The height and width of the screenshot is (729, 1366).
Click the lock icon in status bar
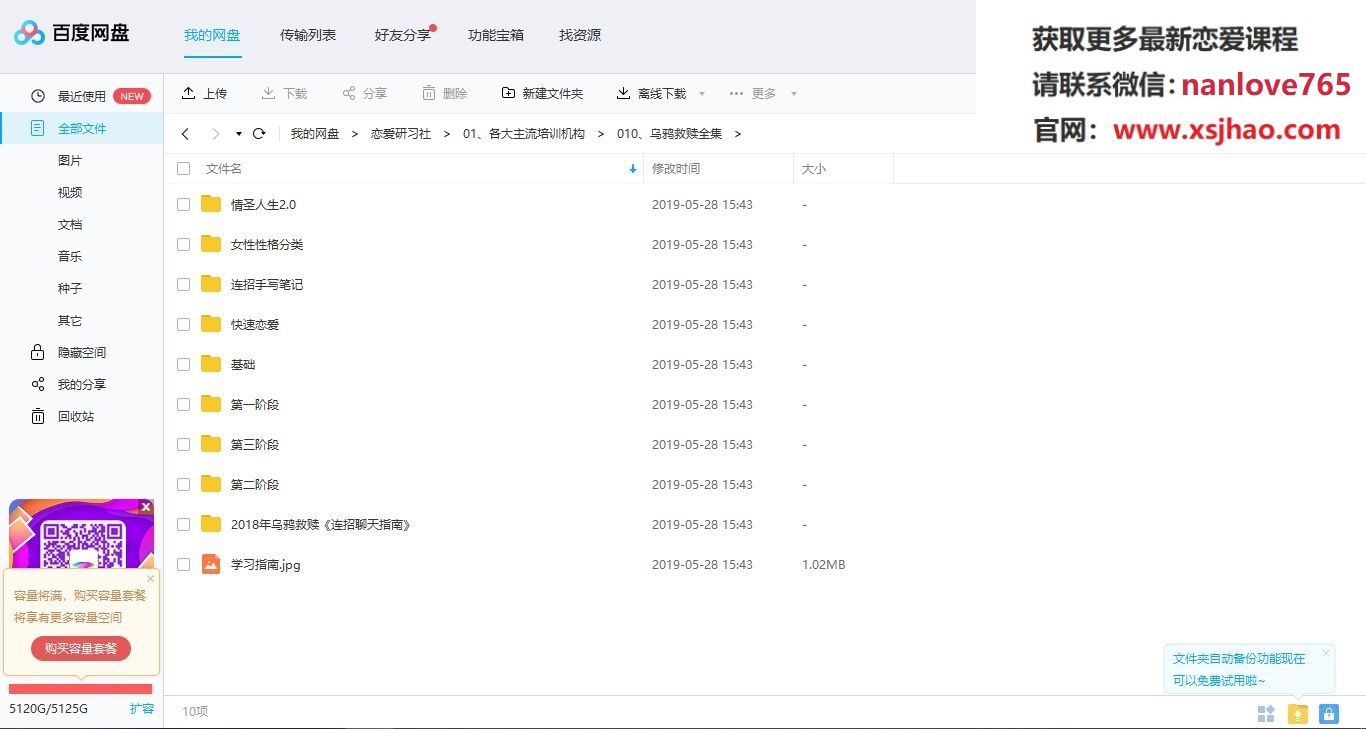(1328, 713)
